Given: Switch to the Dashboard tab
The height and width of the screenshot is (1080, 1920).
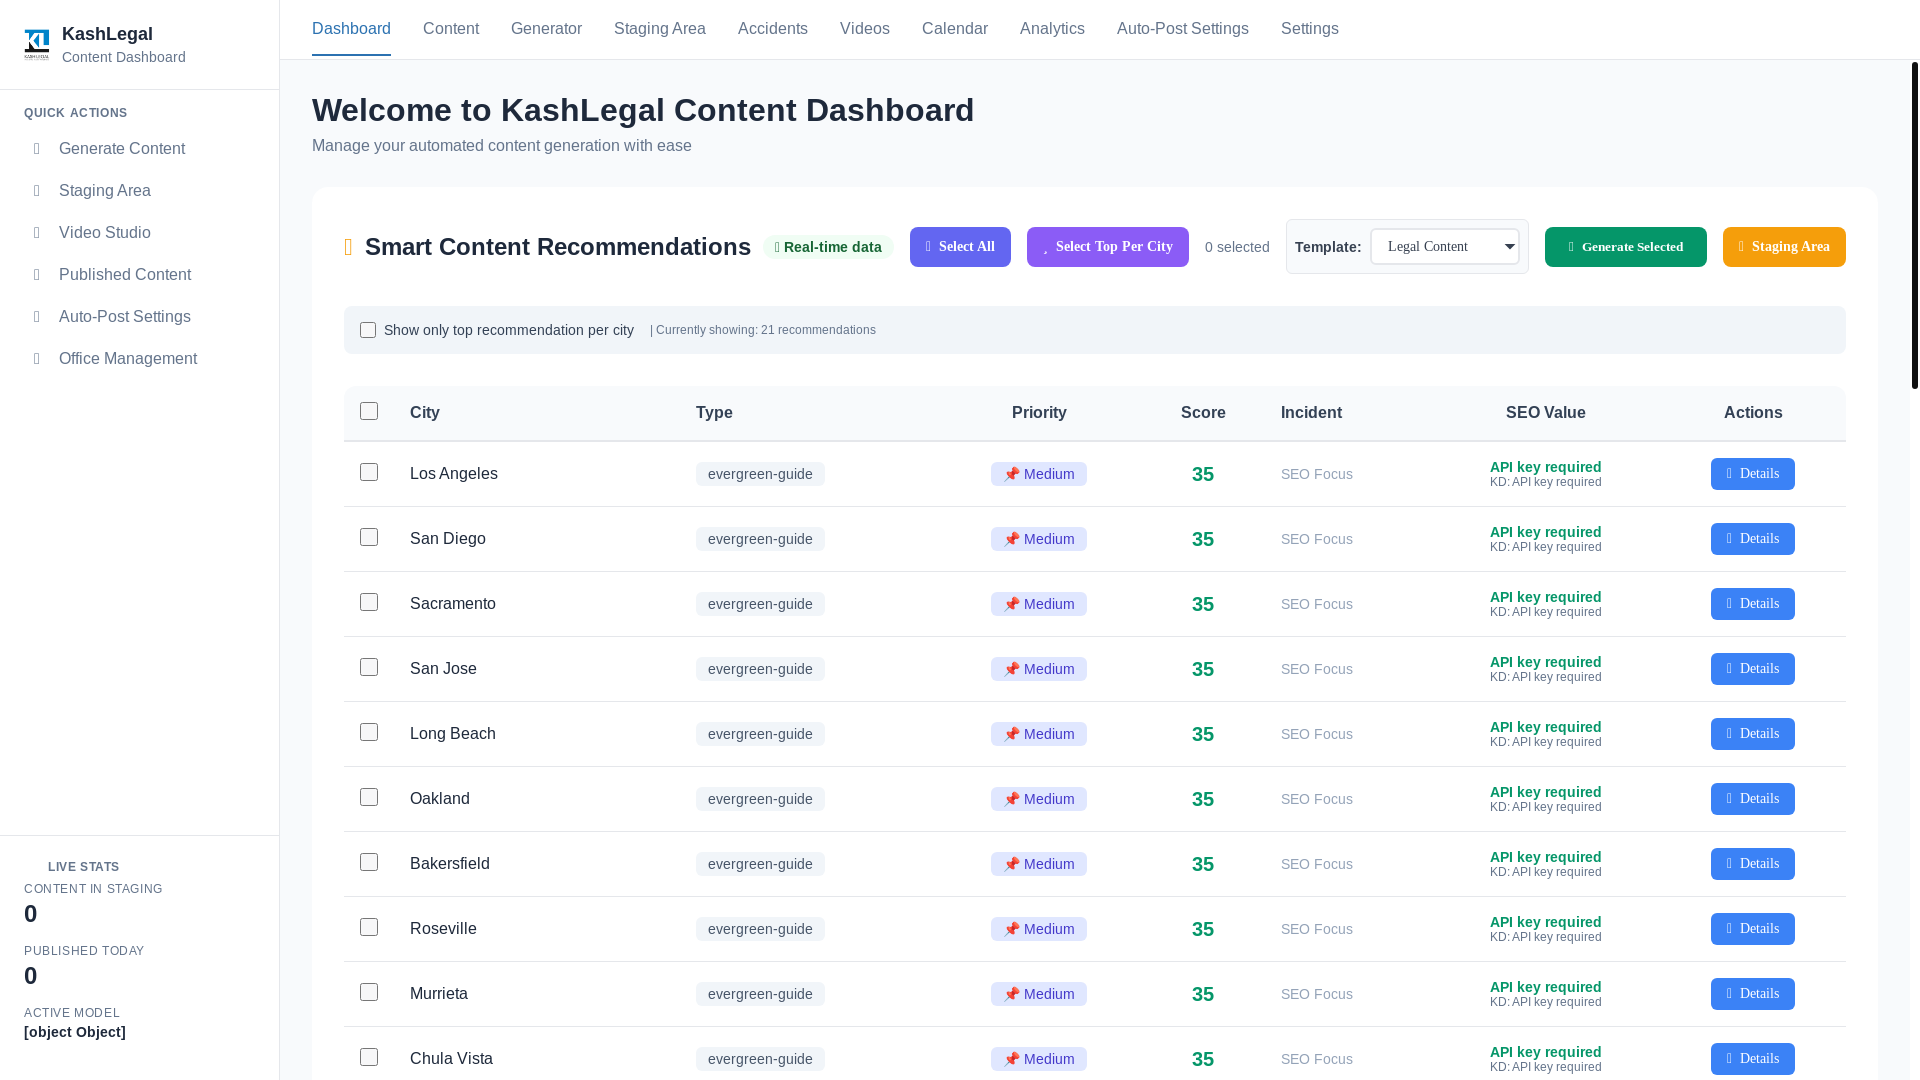Looking at the screenshot, I should tap(351, 29).
